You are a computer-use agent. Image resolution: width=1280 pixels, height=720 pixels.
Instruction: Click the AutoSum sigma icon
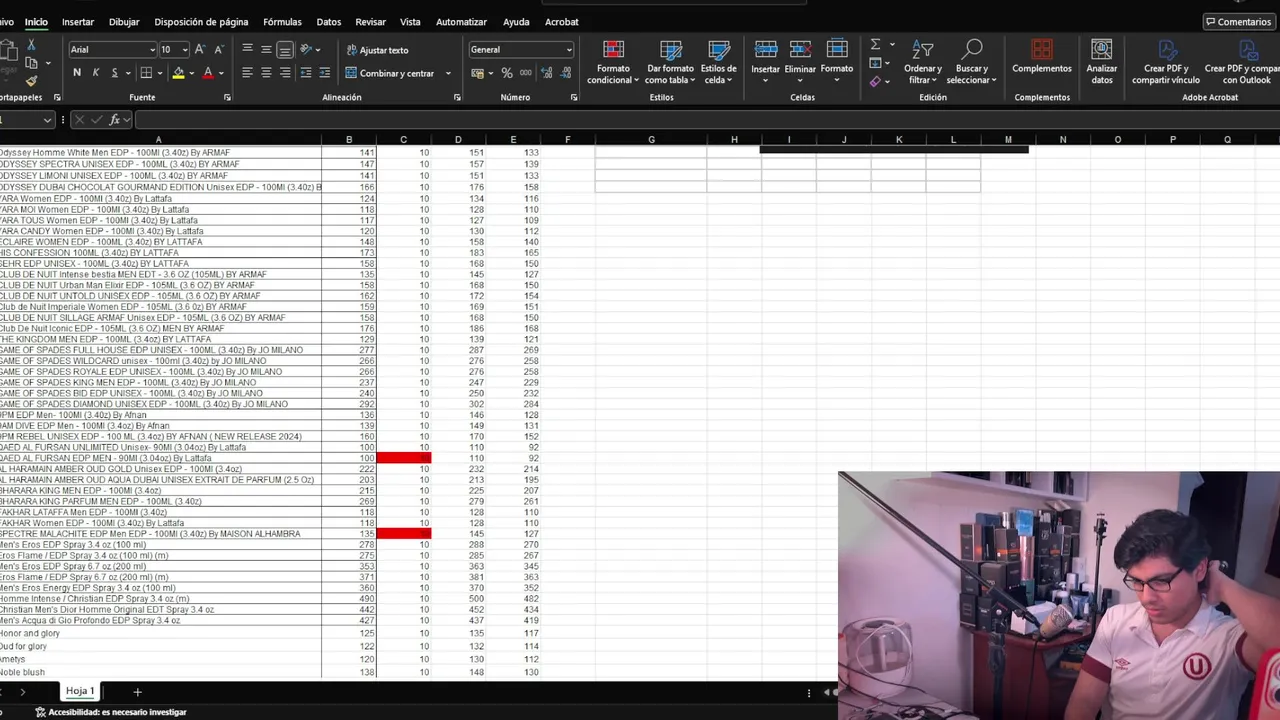[875, 45]
